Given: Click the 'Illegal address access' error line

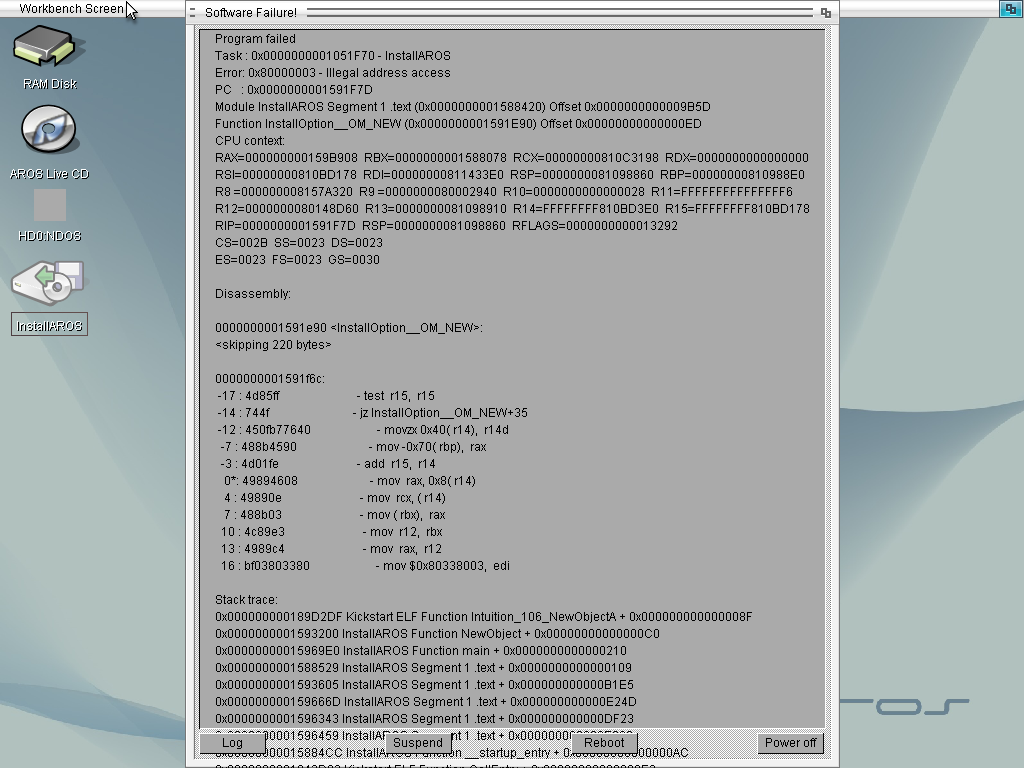Looking at the screenshot, I should [x=332, y=72].
